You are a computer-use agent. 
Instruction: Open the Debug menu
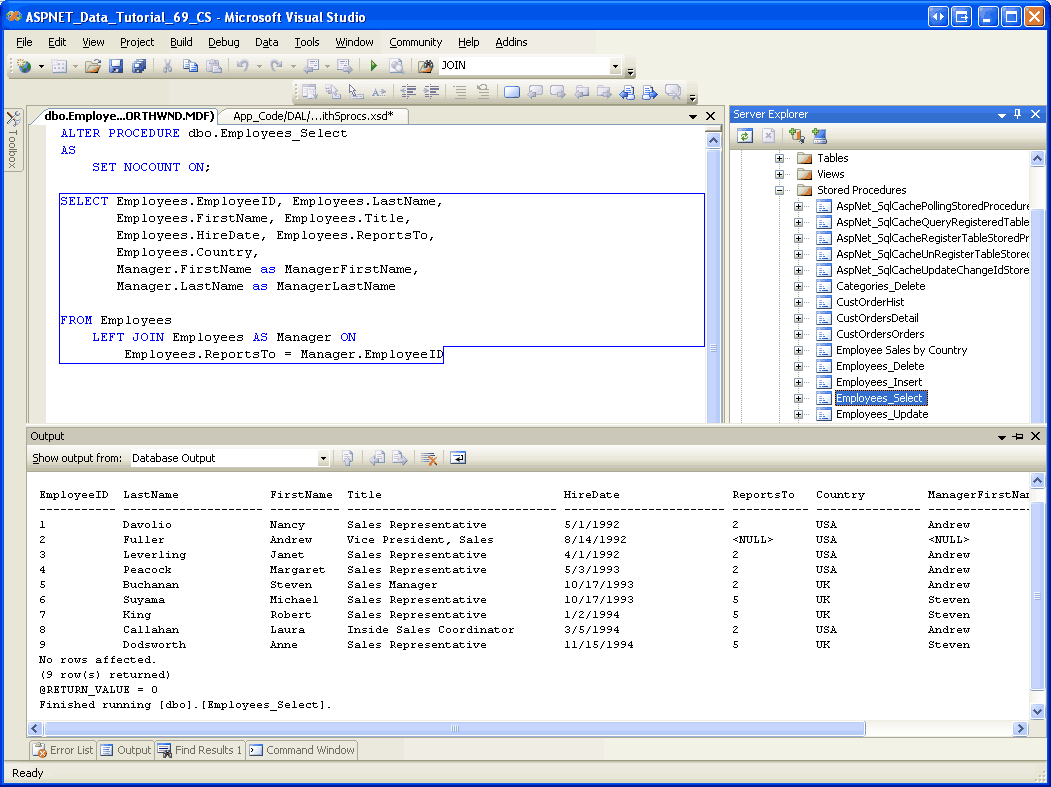pos(223,42)
